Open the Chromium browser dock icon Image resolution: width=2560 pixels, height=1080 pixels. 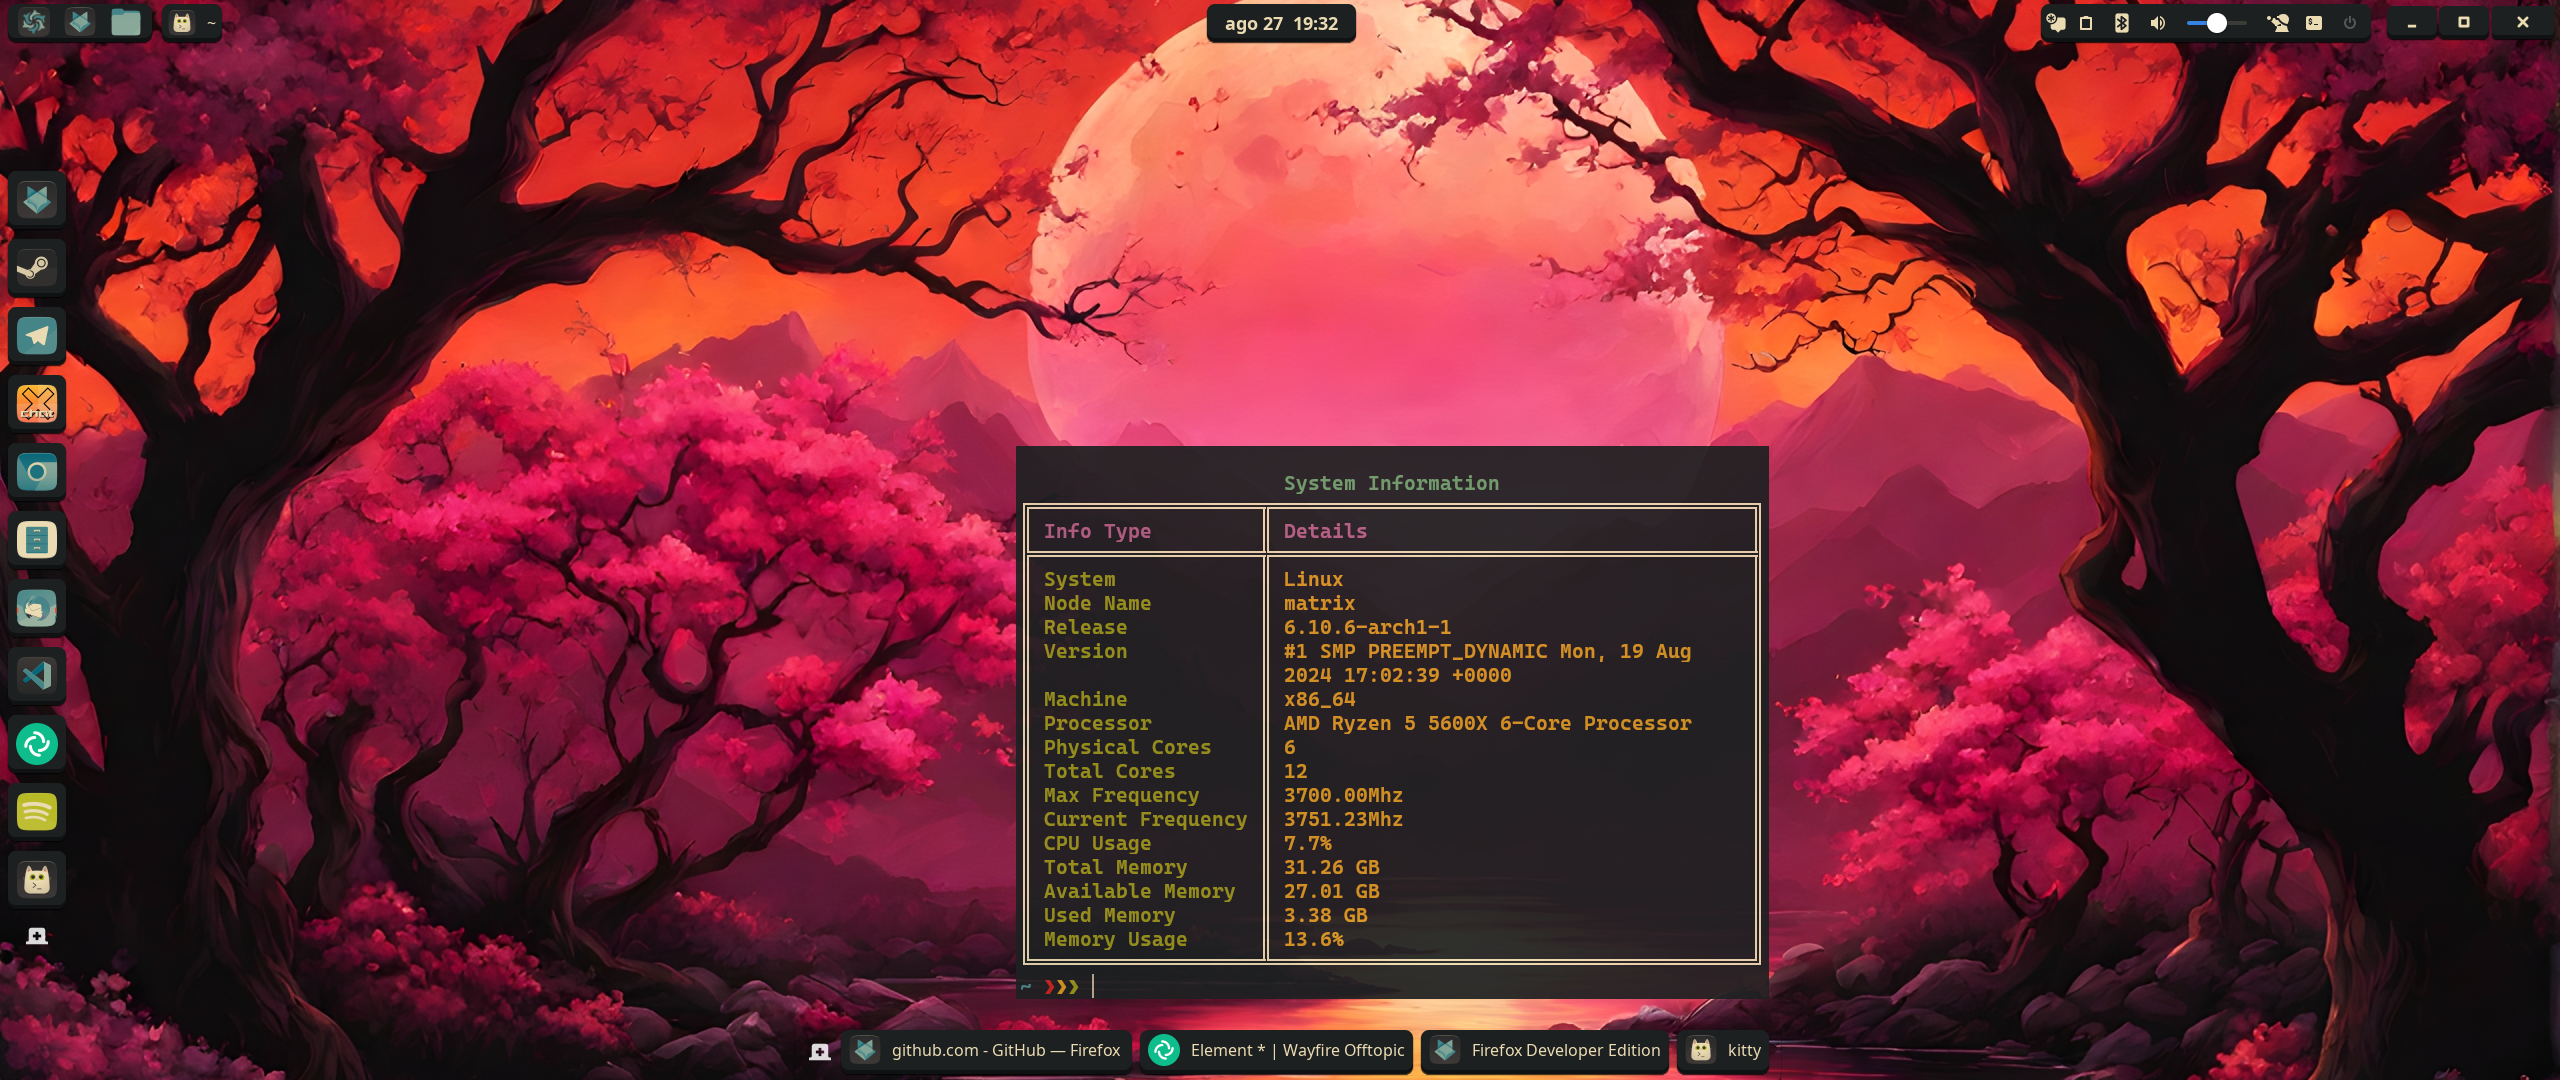(x=37, y=471)
